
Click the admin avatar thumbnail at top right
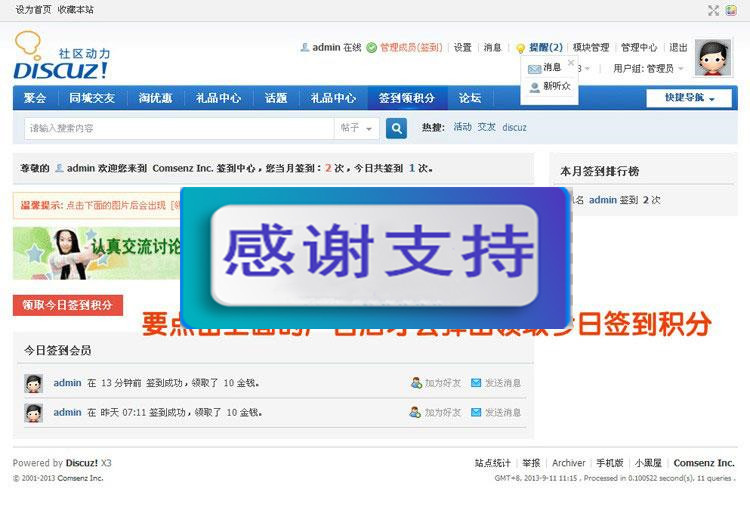[x=713, y=59]
